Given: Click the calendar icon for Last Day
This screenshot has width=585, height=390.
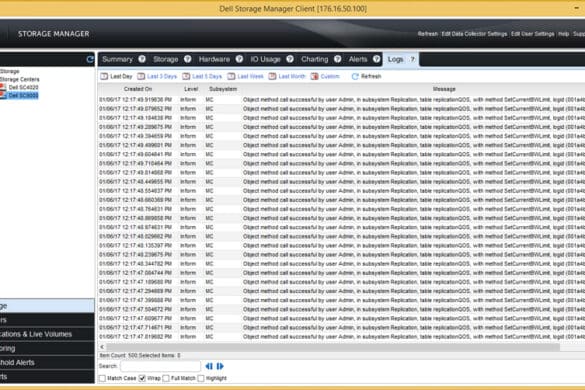Looking at the screenshot, I should [104, 76].
